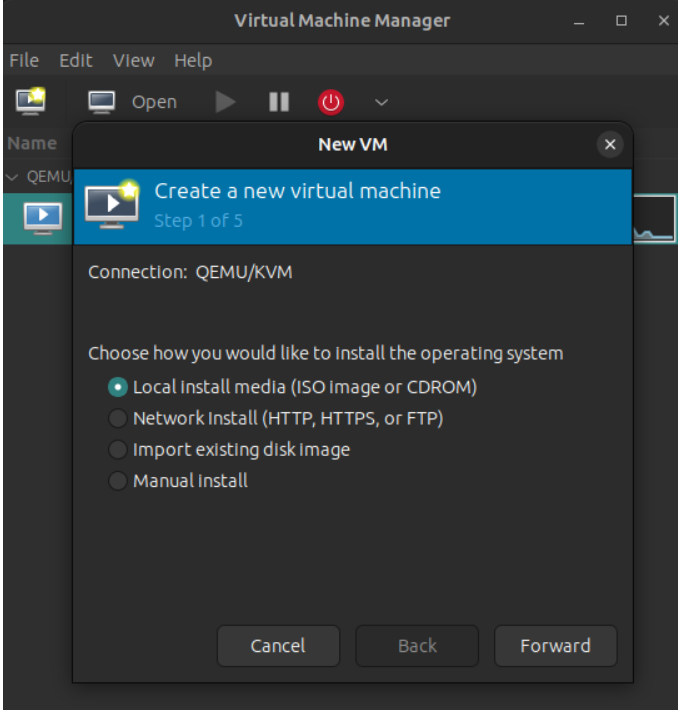Open the View menu

(133, 61)
